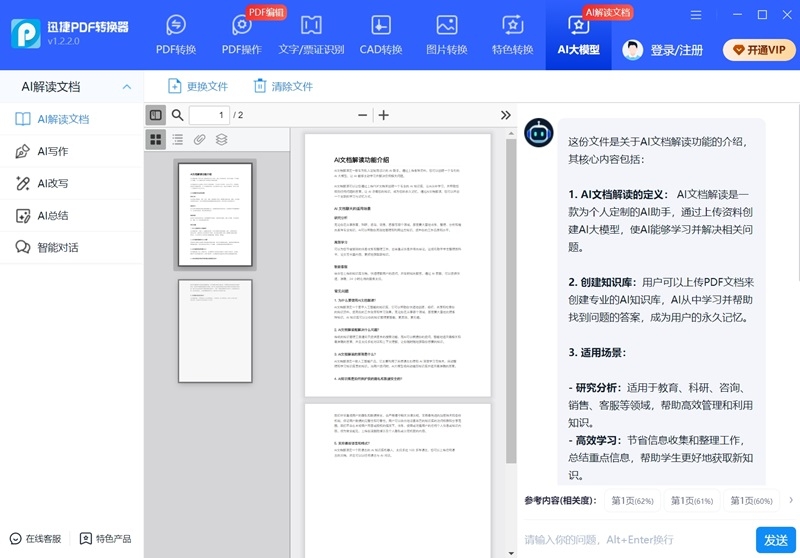This screenshot has height=558, width=800.
Task: Toggle the sidebar panel icon
Action: click(x=156, y=115)
